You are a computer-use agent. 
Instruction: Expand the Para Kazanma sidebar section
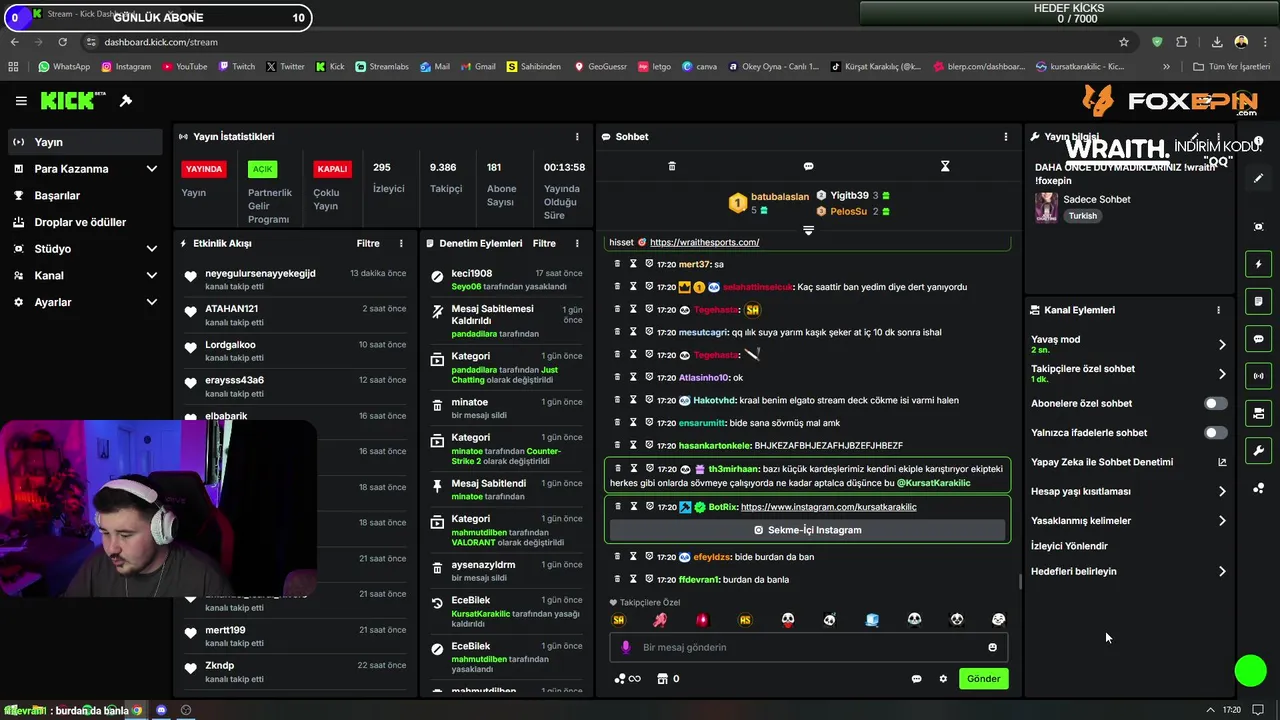click(x=85, y=169)
